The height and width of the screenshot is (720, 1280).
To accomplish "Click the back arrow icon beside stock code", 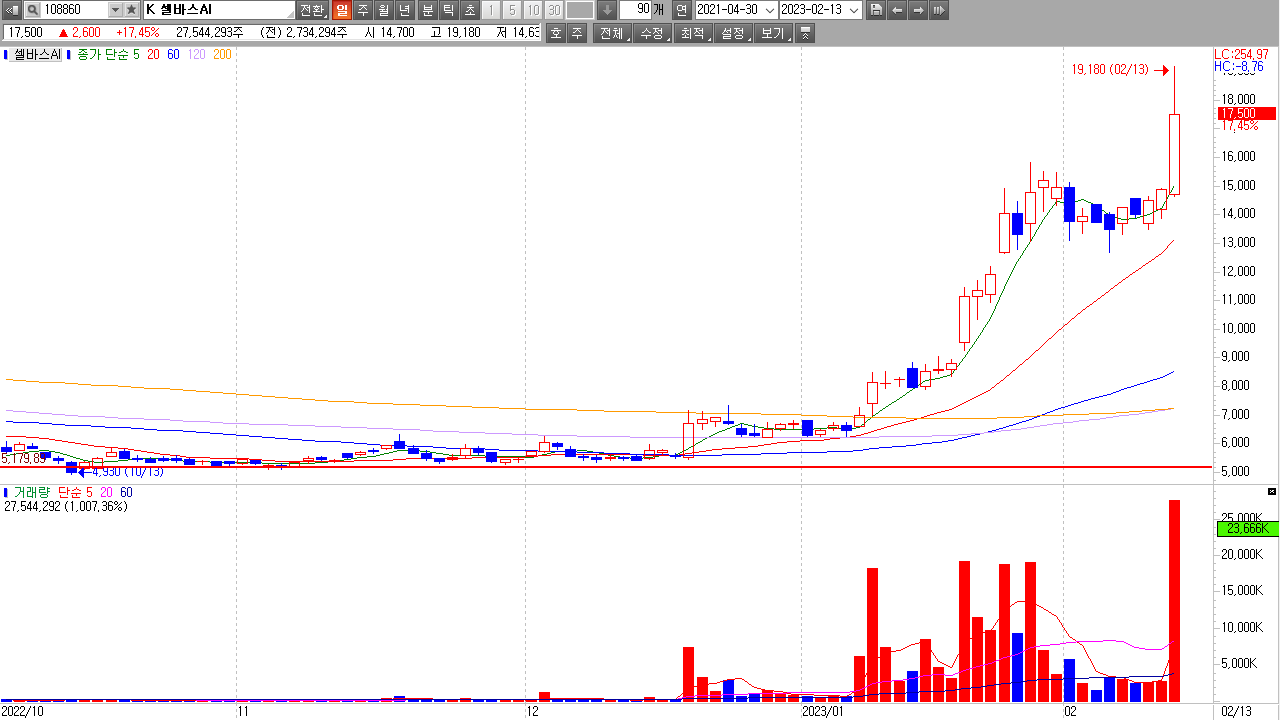I will tap(11, 10).
